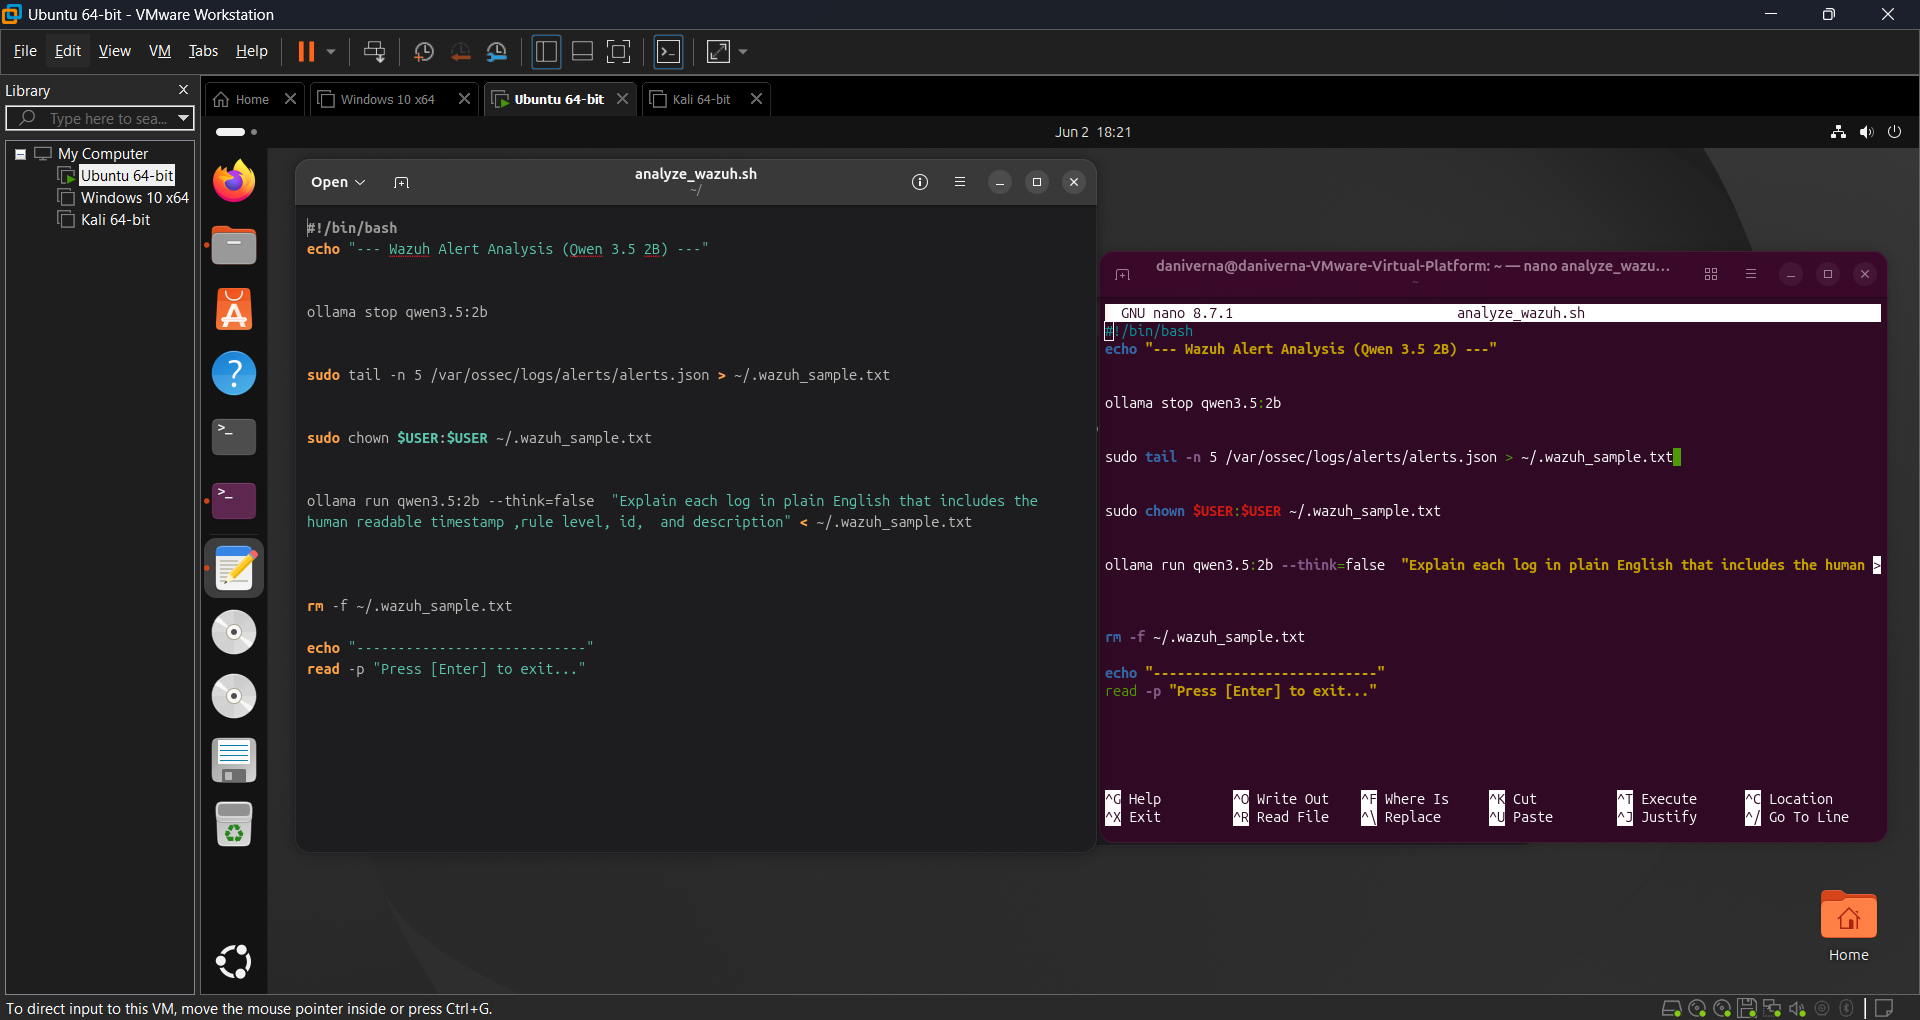This screenshot has height=1020, width=1920.
Task: Open the View menu
Action: click(x=114, y=51)
